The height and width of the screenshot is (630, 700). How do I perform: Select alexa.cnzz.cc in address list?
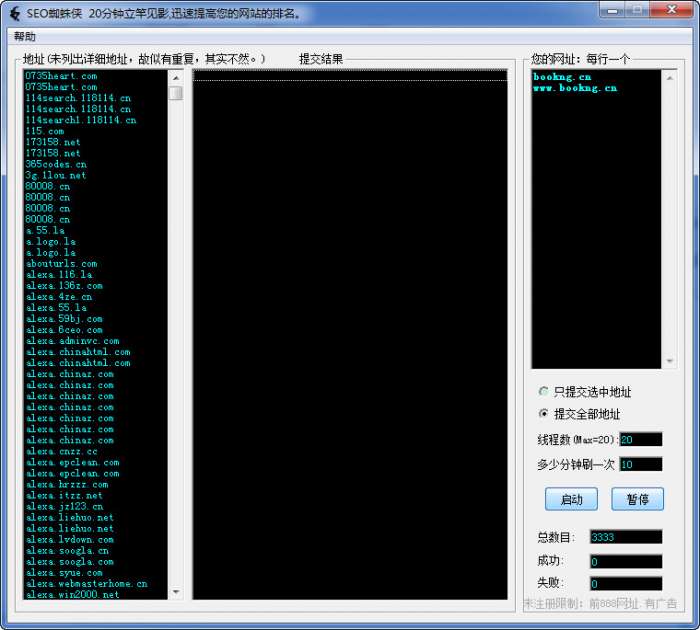click(61, 451)
